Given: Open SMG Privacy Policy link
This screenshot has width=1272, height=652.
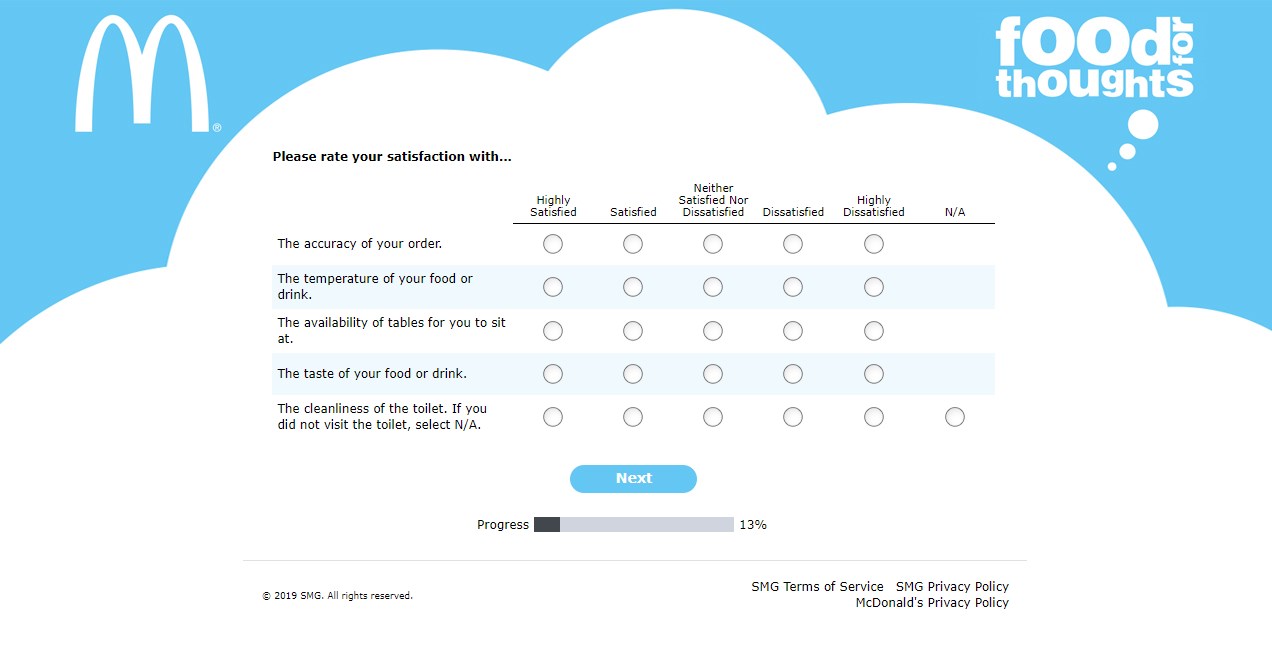Looking at the screenshot, I should [x=952, y=587].
